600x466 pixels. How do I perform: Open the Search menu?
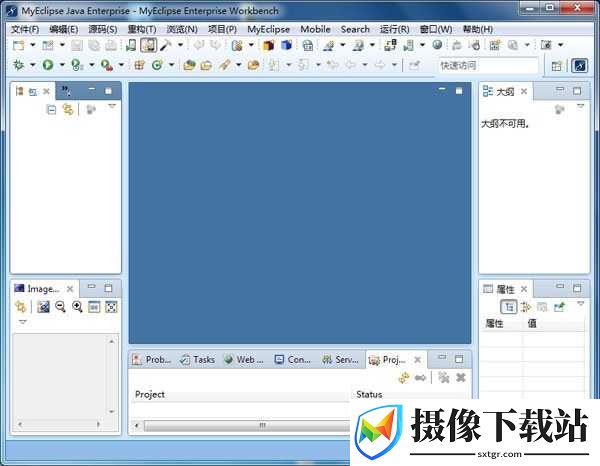coord(355,29)
